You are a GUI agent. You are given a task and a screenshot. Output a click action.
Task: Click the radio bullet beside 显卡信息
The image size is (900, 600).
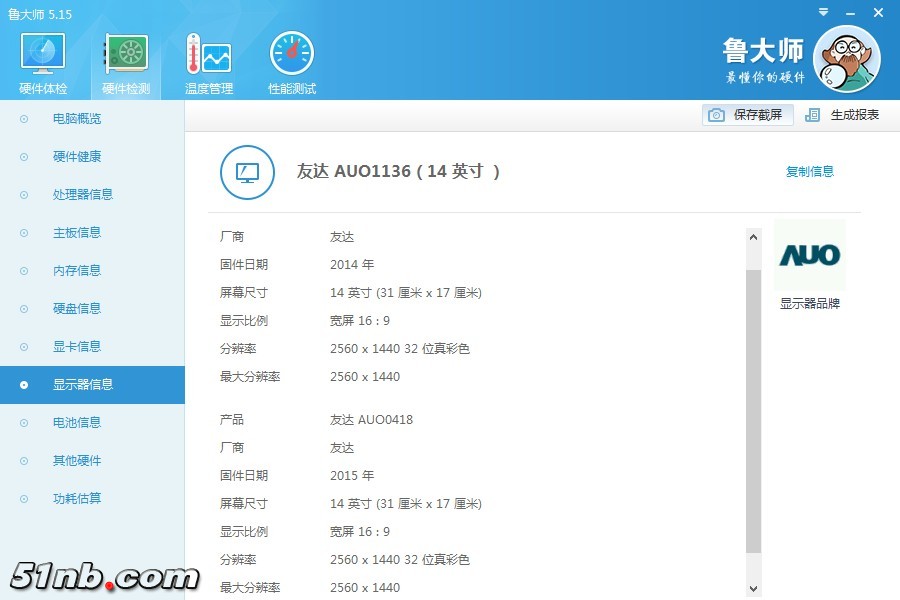tap(24, 346)
